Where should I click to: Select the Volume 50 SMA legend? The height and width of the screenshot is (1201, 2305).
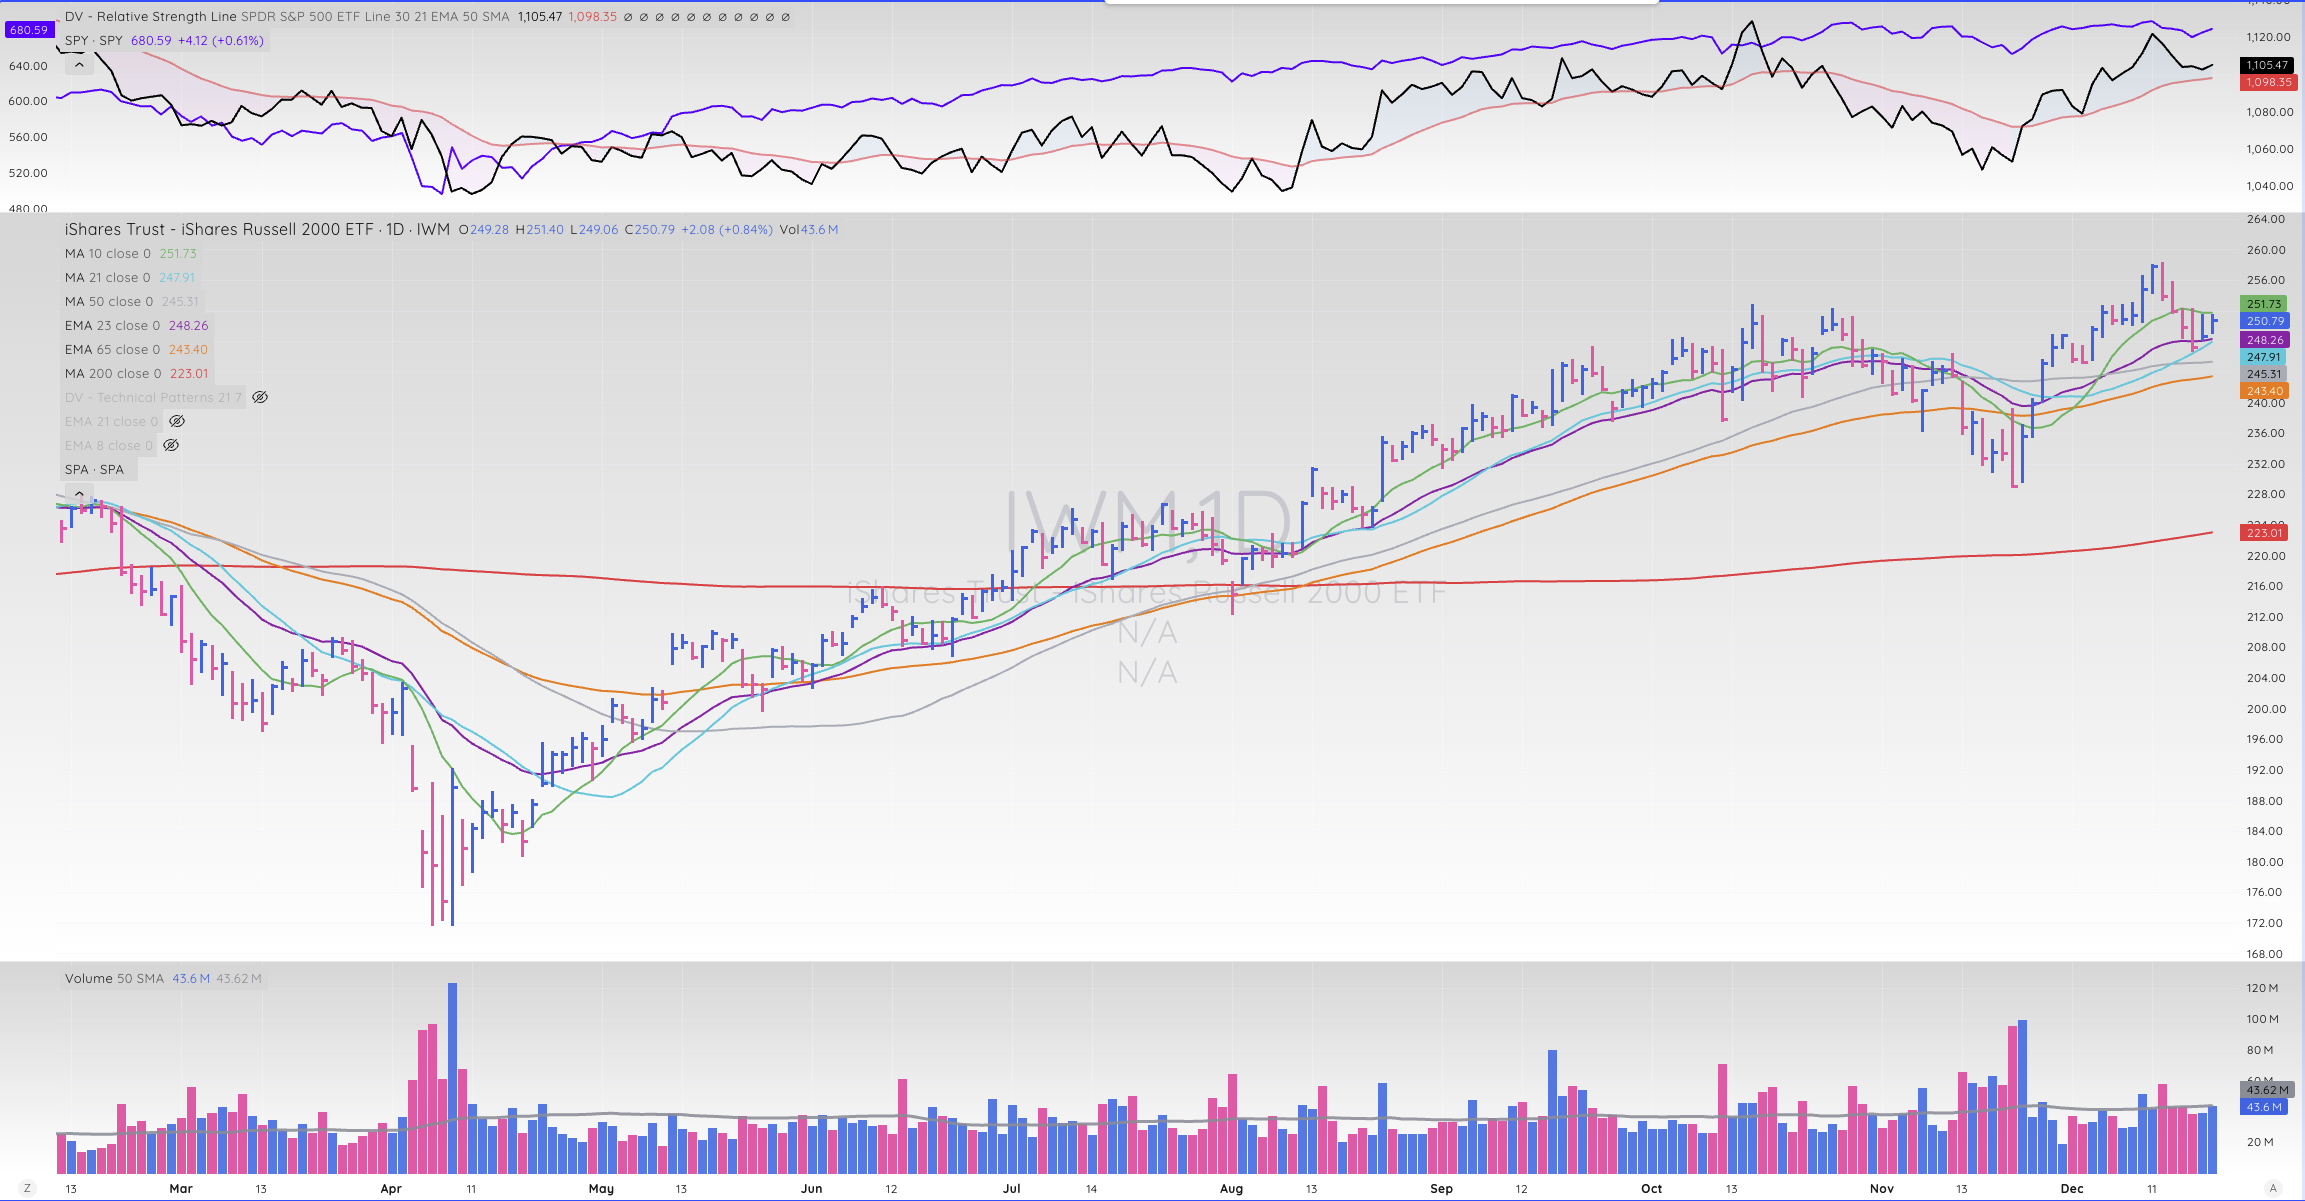(114, 979)
